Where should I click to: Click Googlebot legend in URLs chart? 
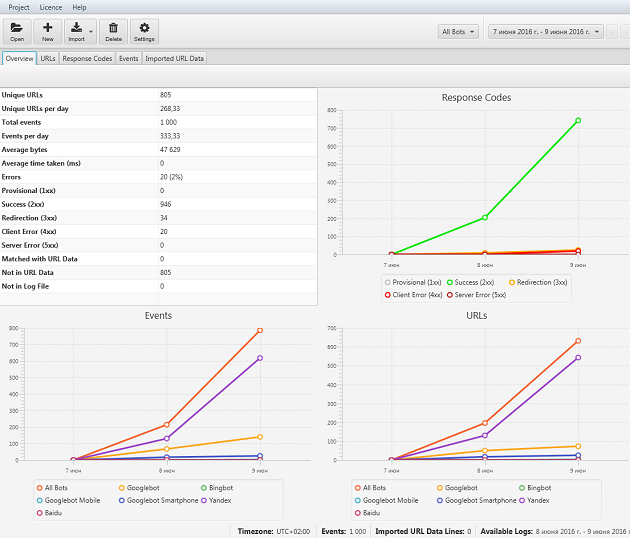coord(457,488)
